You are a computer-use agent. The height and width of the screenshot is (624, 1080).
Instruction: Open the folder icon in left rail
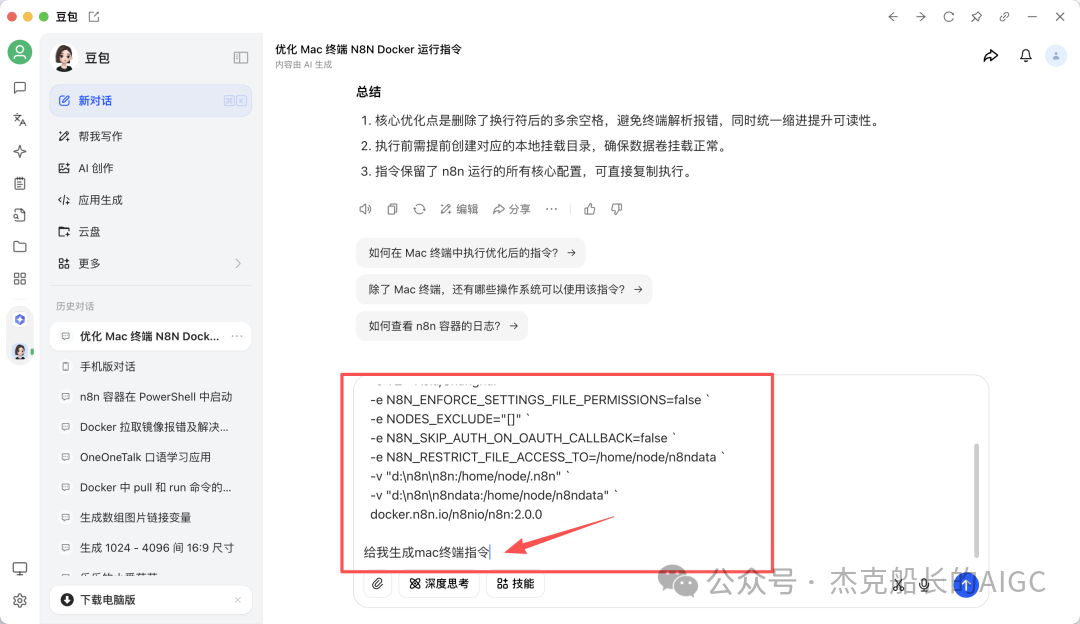coord(19,247)
